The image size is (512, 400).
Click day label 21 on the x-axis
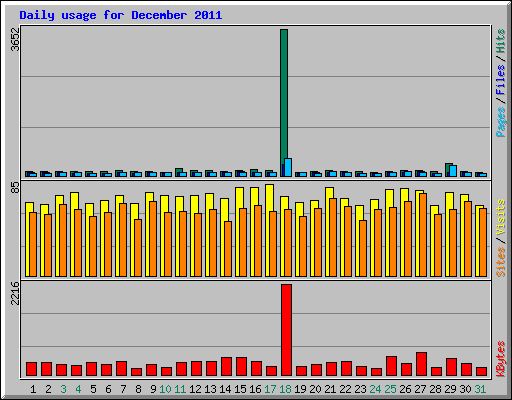[x=330, y=389]
